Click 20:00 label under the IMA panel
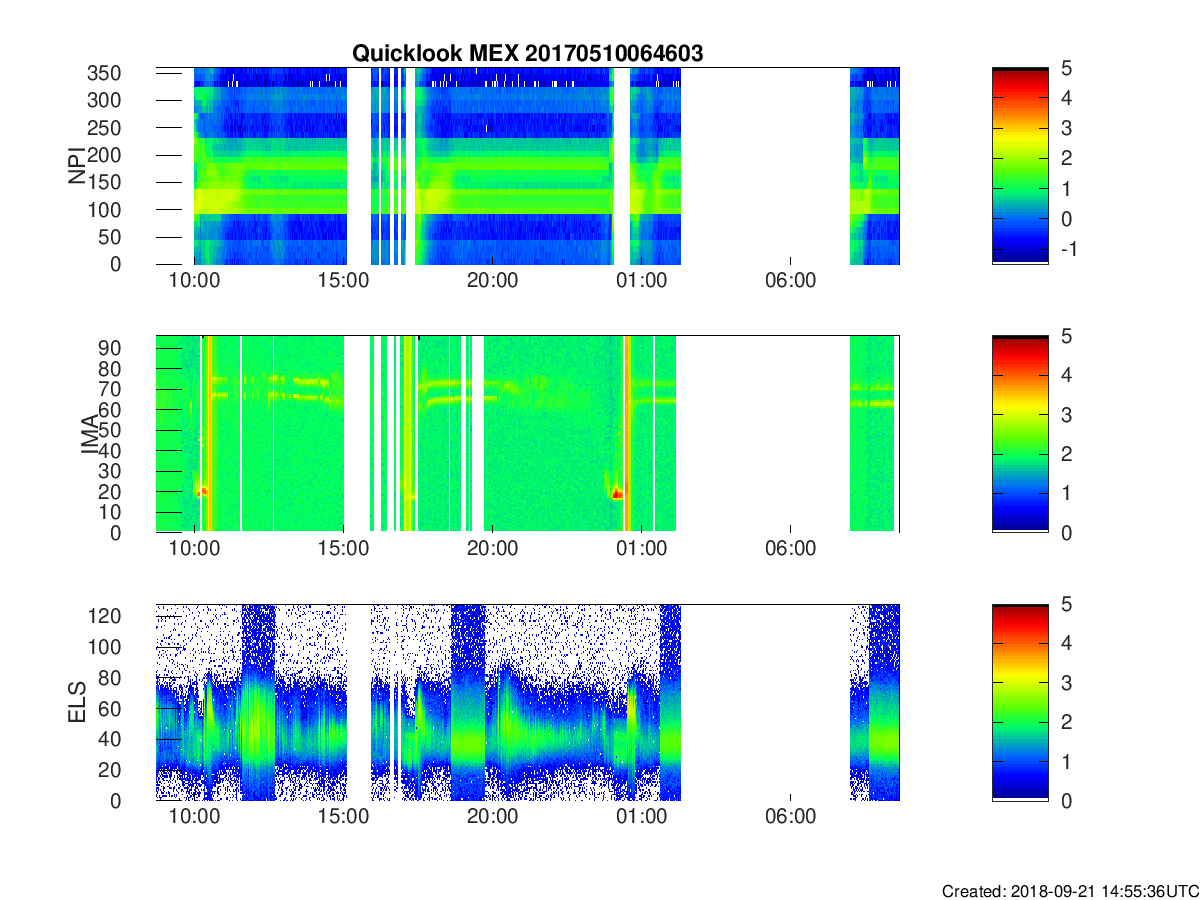This screenshot has width=1200, height=900. tap(492, 548)
